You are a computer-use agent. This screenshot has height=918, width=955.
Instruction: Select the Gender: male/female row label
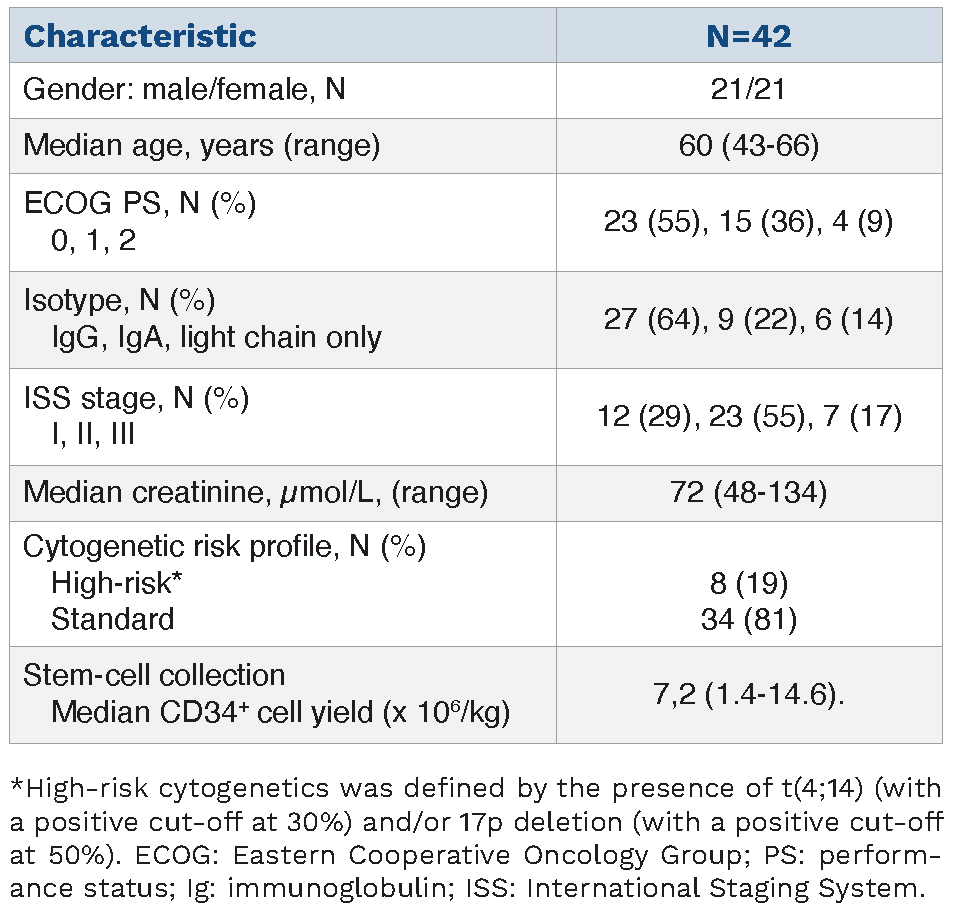coord(184,90)
